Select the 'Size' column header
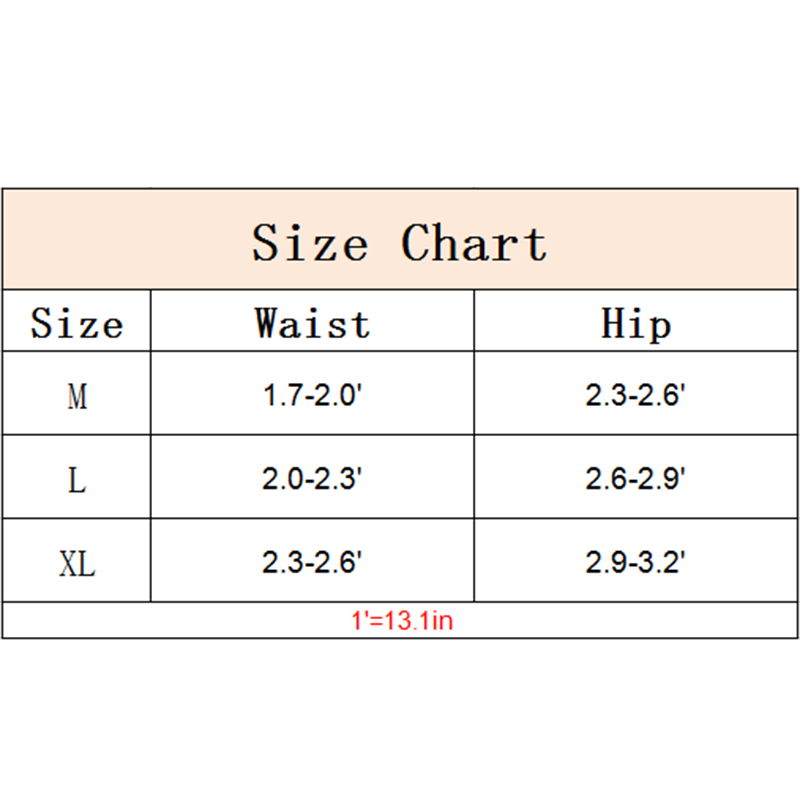 tap(77, 323)
